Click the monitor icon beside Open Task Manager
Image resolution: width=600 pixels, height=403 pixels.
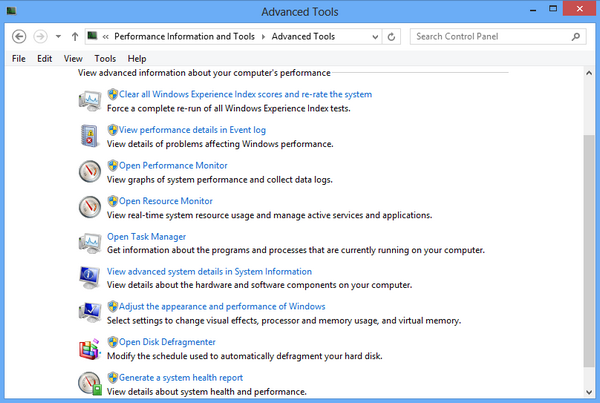90,243
